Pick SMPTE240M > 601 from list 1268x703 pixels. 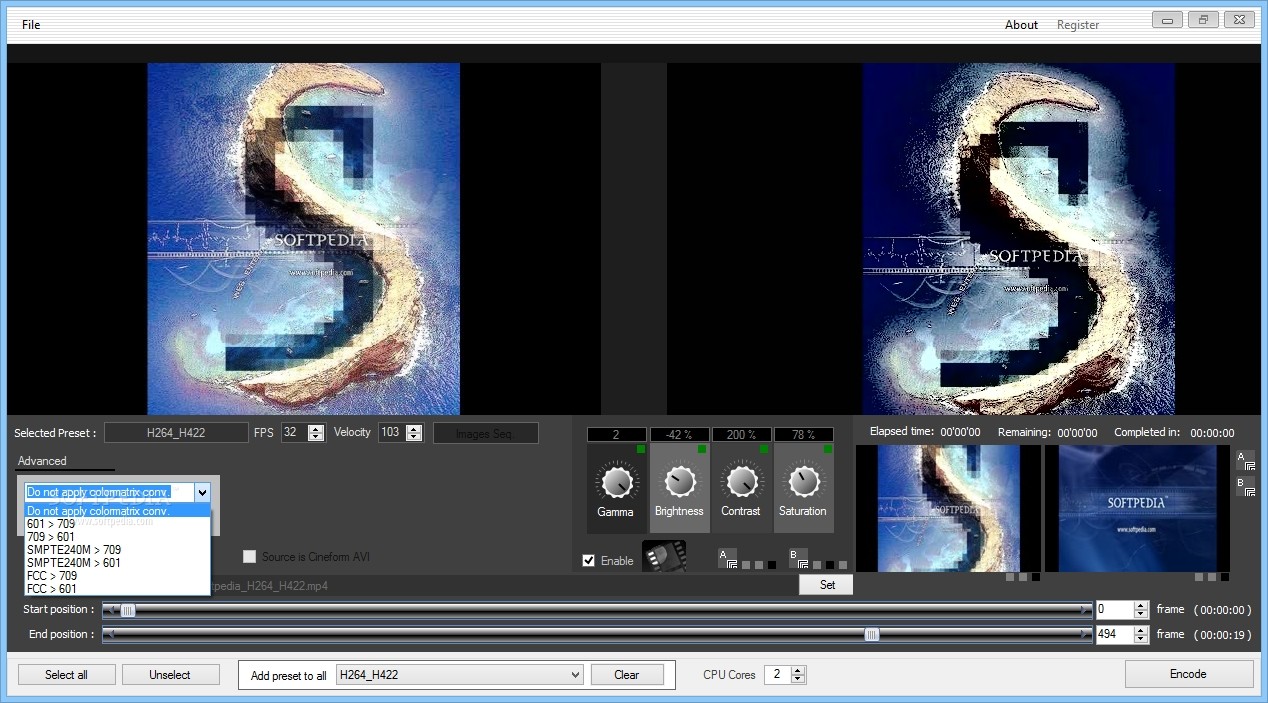118,563
